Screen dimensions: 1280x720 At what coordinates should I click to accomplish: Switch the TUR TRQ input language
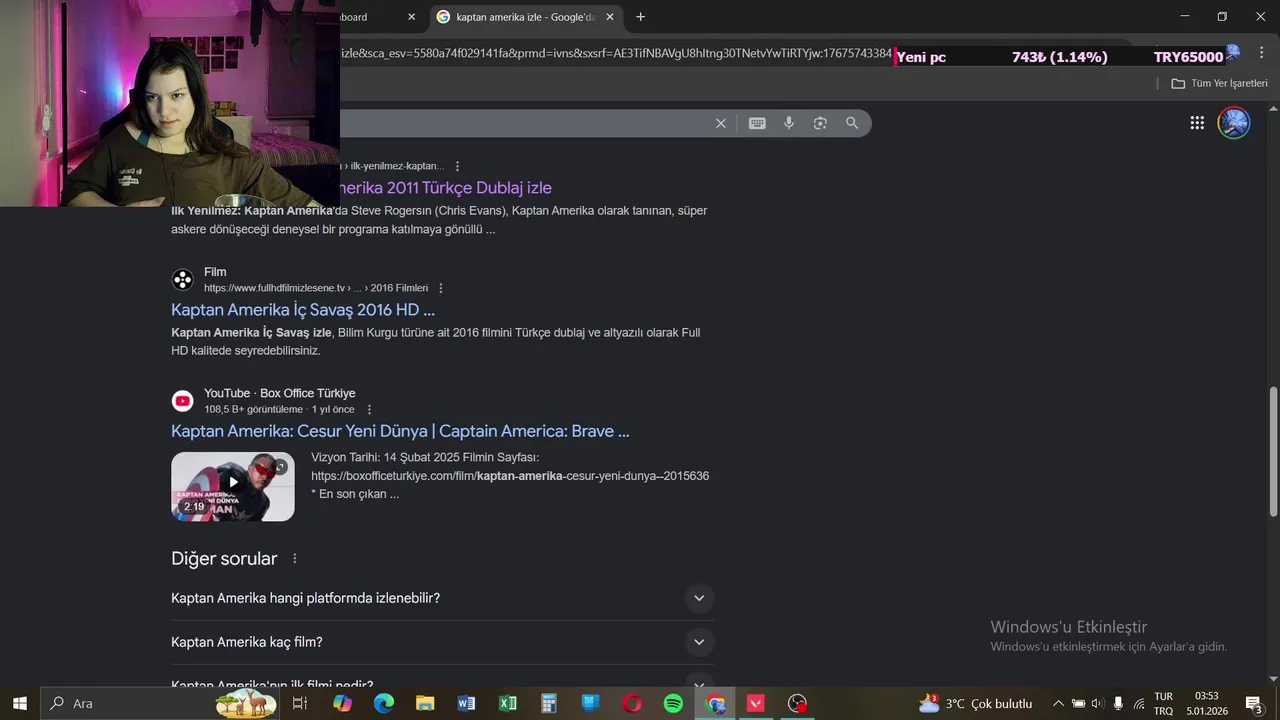pyautogui.click(x=1164, y=703)
